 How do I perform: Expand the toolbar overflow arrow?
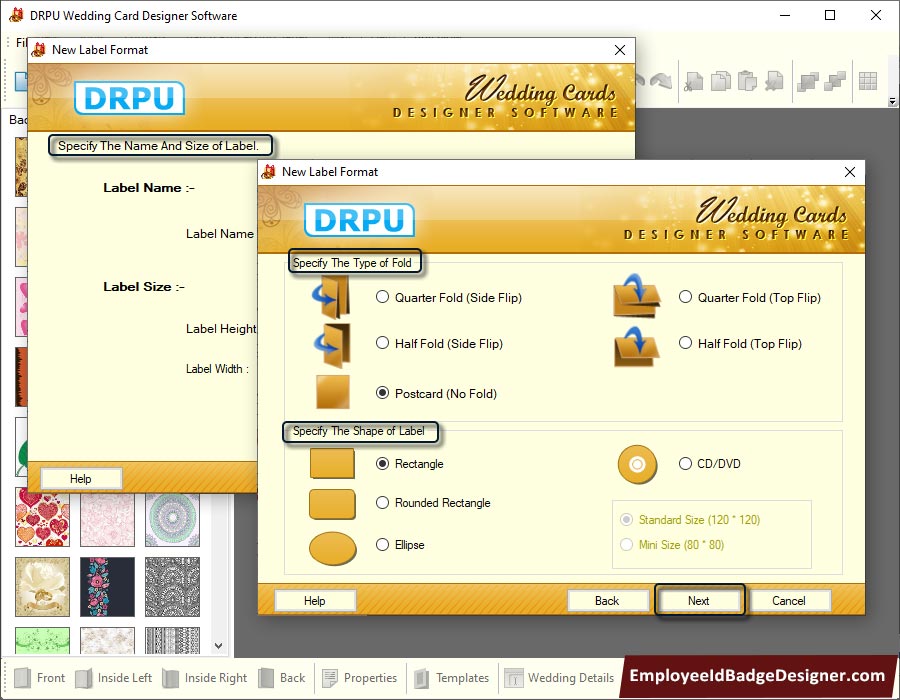coord(892,102)
